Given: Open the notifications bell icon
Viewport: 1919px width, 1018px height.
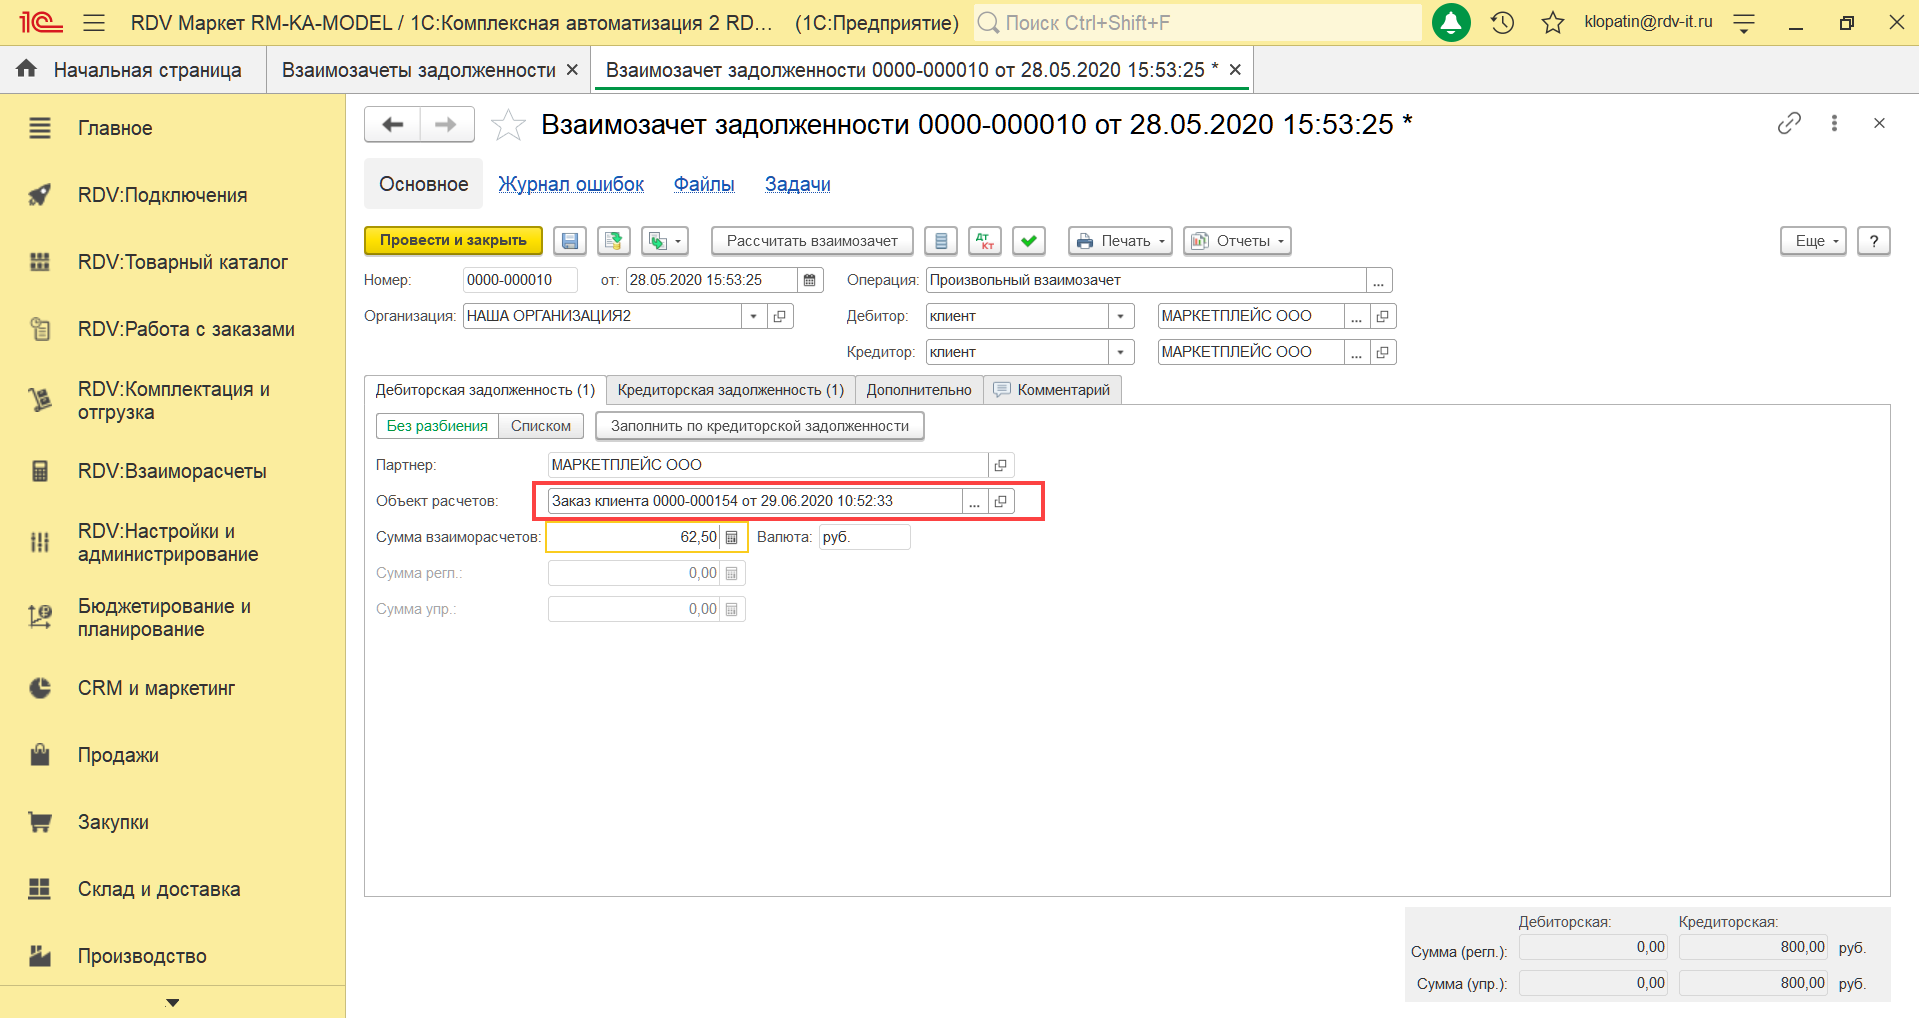Looking at the screenshot, I should (1450, 23).
